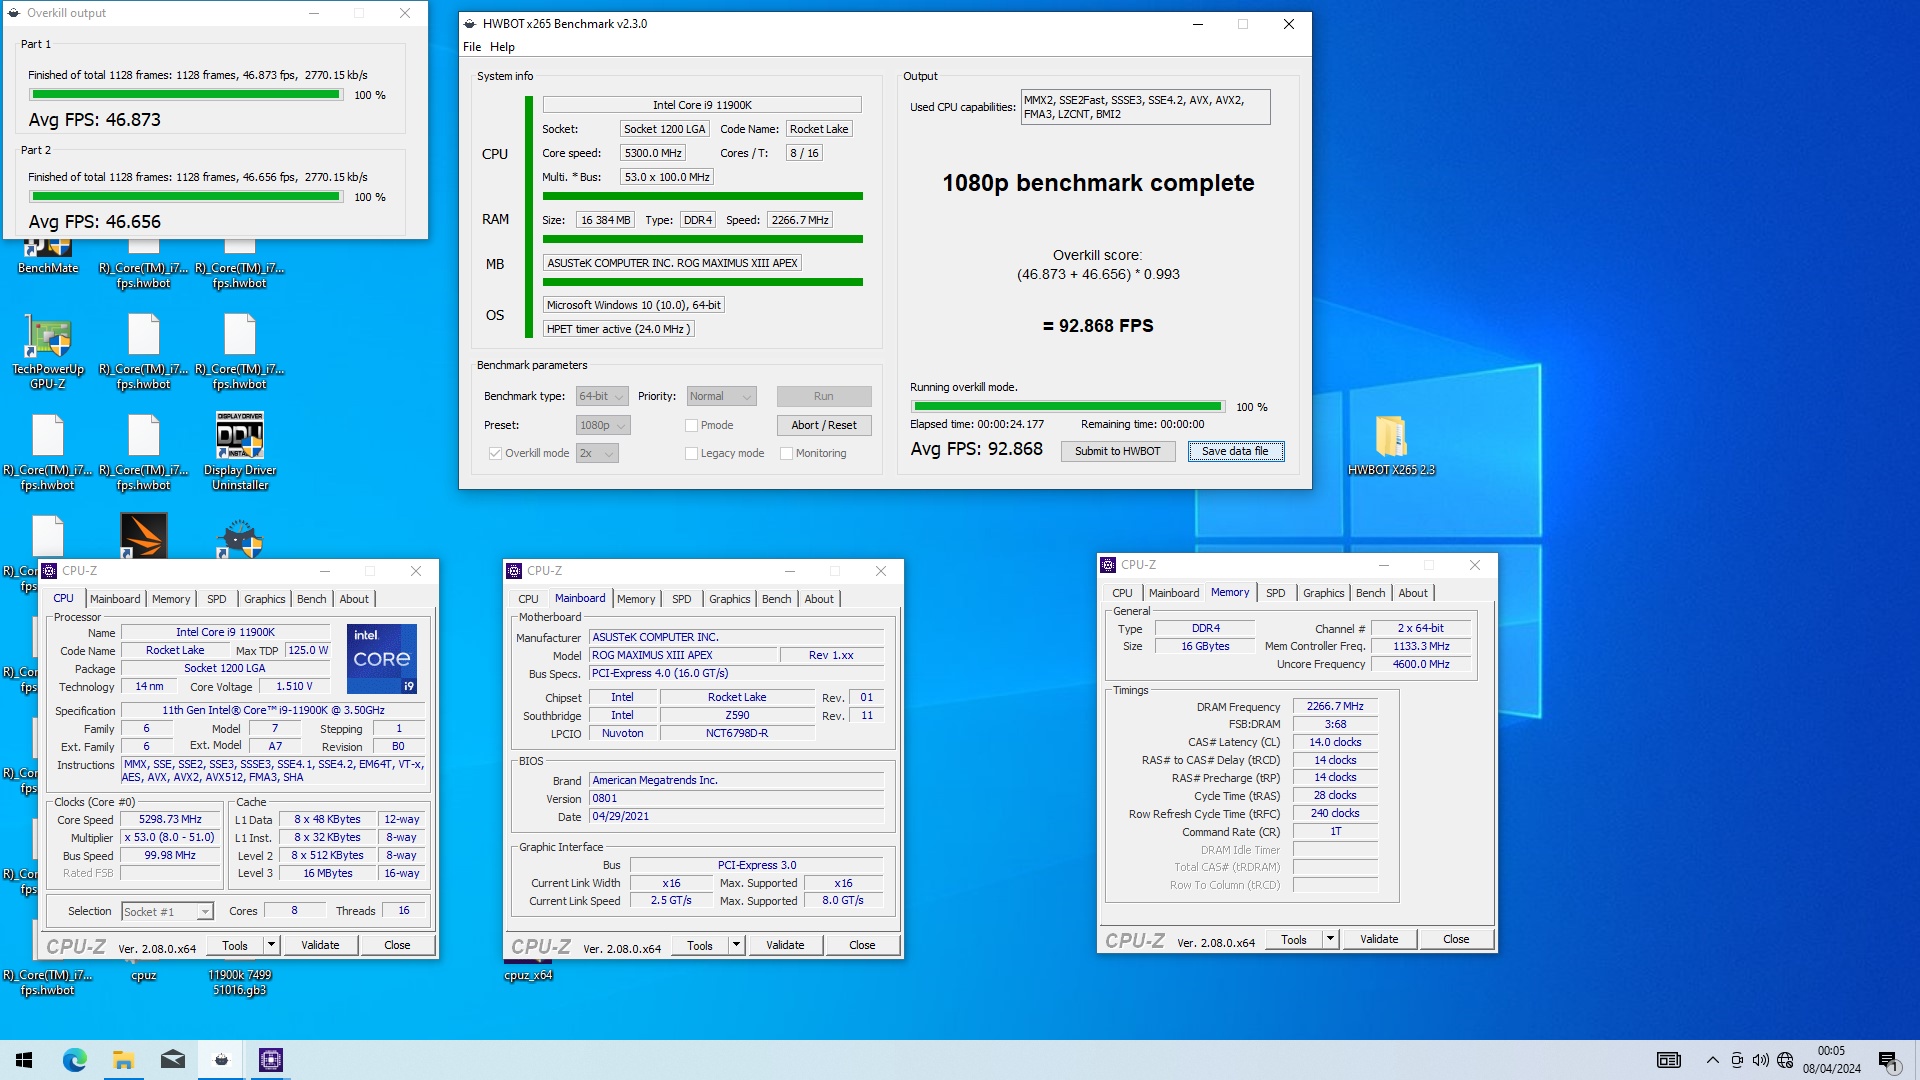Click DRAM Frequency 2266.7 MHz value
This screenshot has height=1080, width=1920.
(x=1335, y=706)
